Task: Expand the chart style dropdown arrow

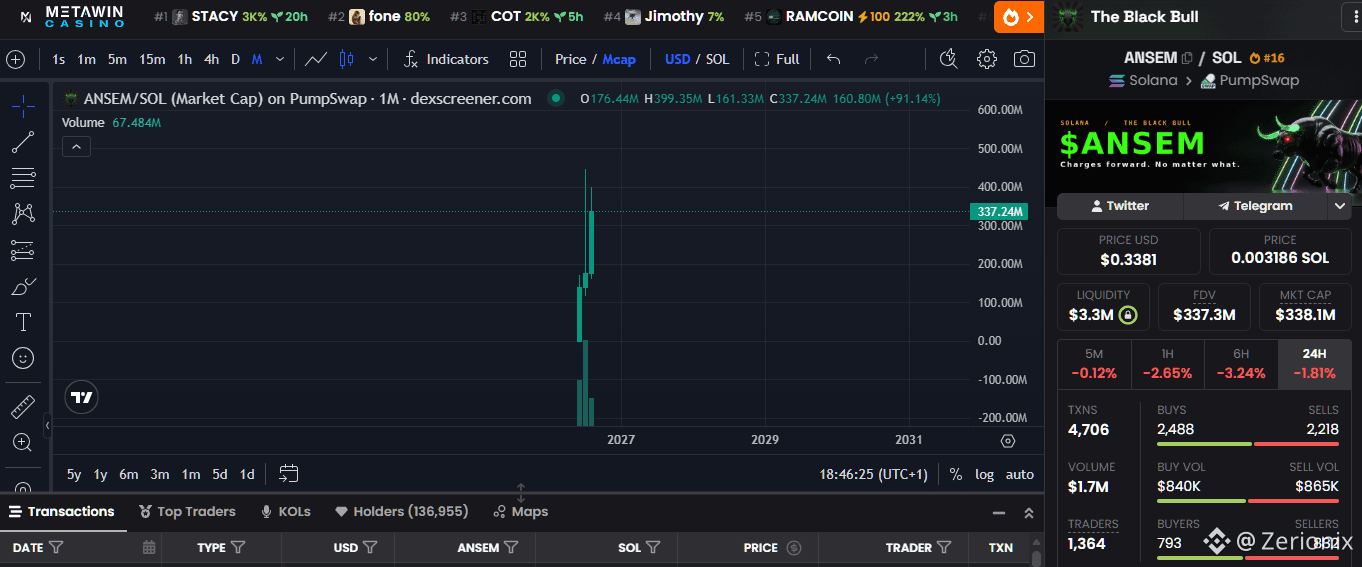Action: point(373,59)
